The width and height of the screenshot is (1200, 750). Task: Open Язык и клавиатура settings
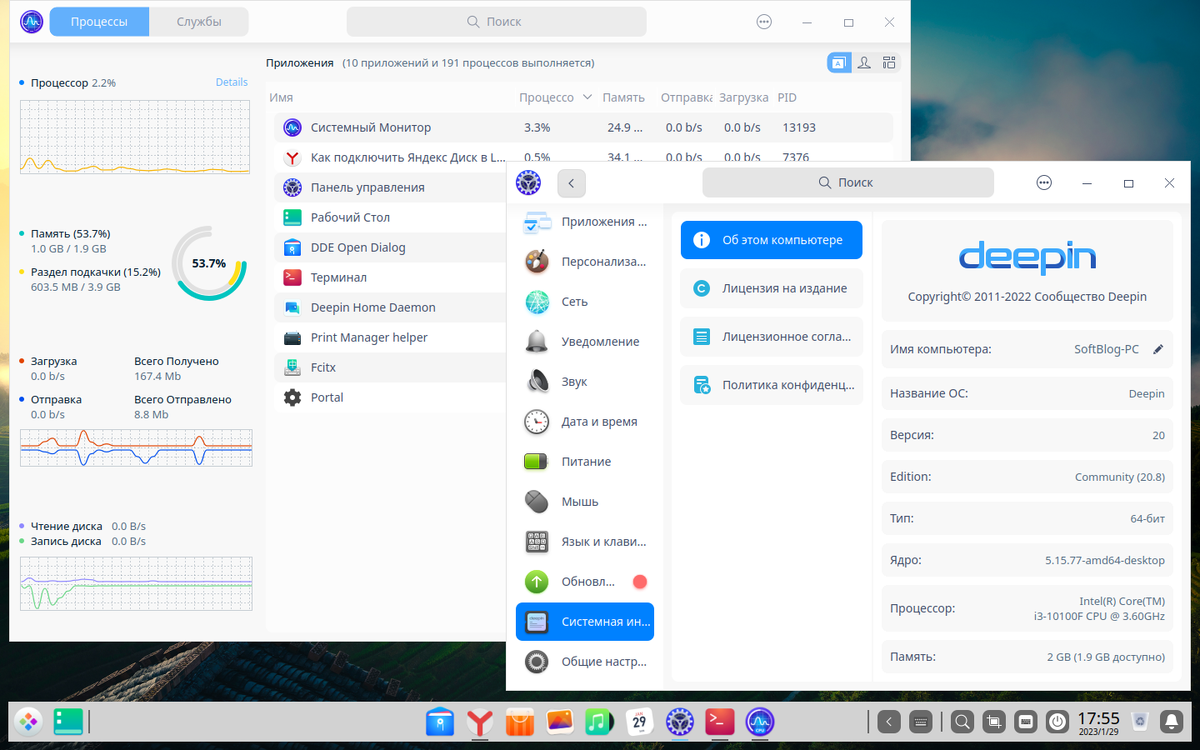[584, 541]
